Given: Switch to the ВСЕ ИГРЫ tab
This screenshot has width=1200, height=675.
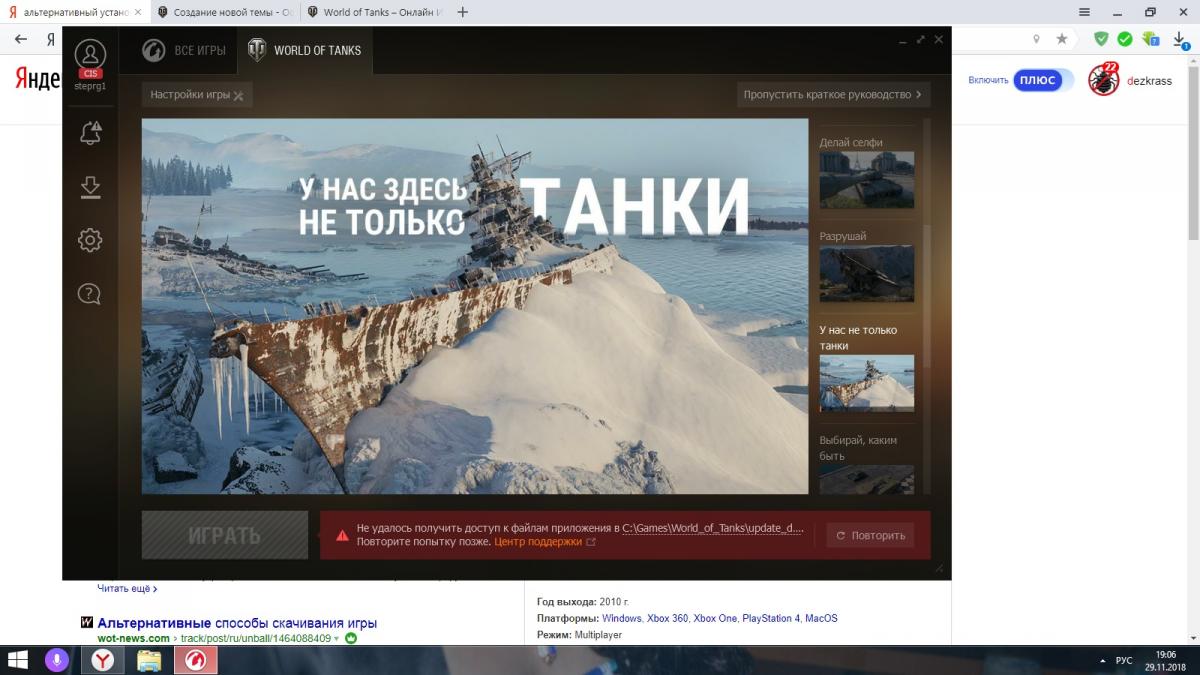Looking at the screenshot, I should pos(183,50).
